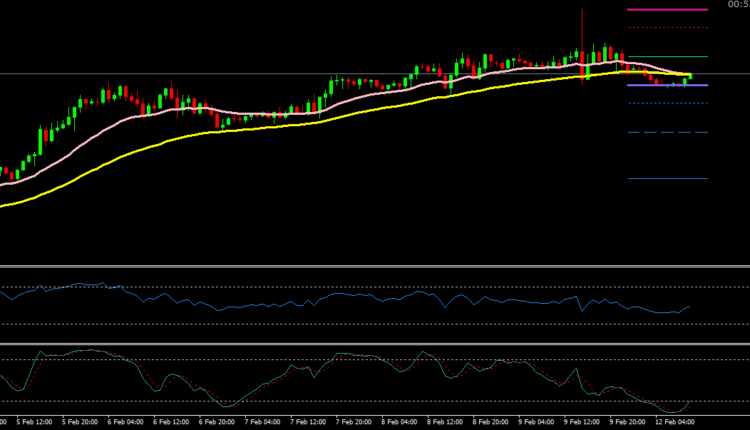The image size is (750, 430).
Task: Click the 5 Feb 12:00 time label
Action: pyautogui.click(x=20, y=422)
